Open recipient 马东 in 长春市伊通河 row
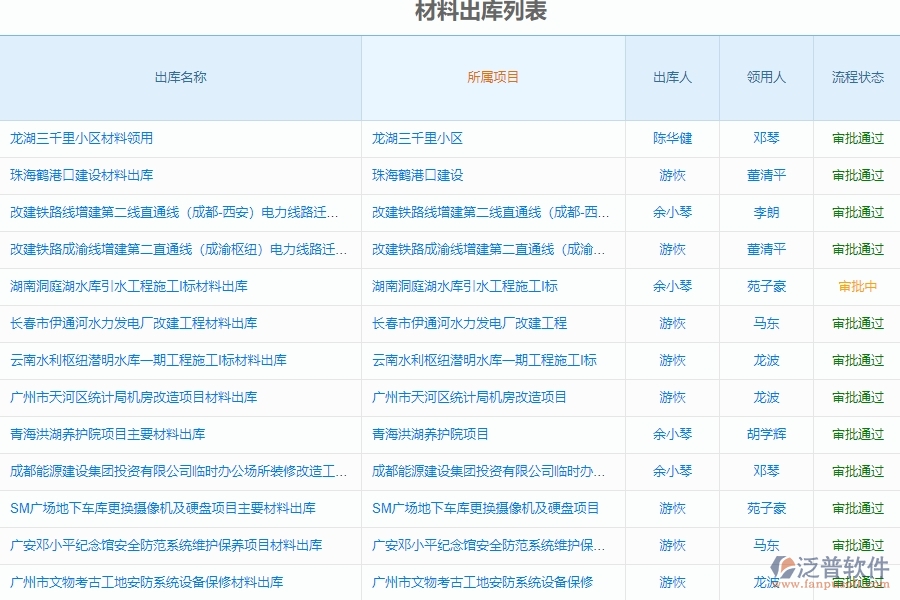900x600 pixels. click(x=765, y=323)
